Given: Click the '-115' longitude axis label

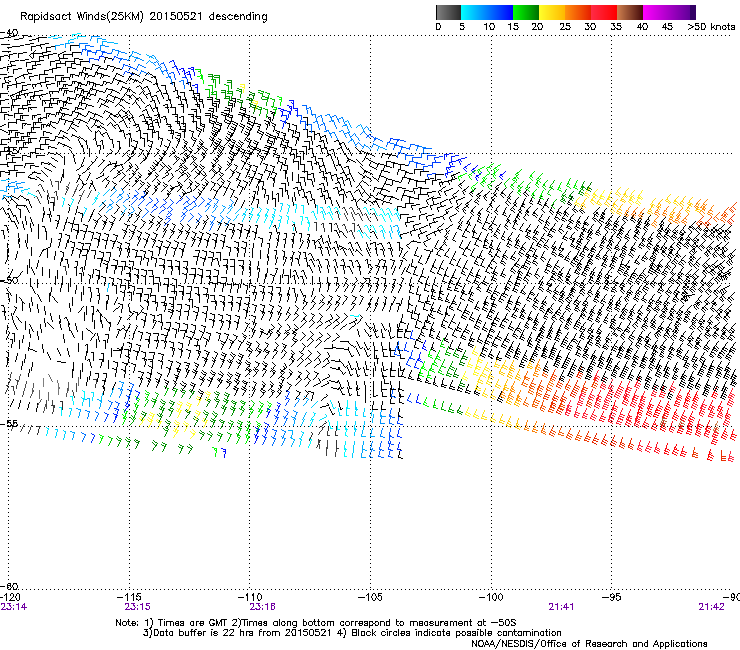Looking at the screenshot, I should [x=130, y=597].
